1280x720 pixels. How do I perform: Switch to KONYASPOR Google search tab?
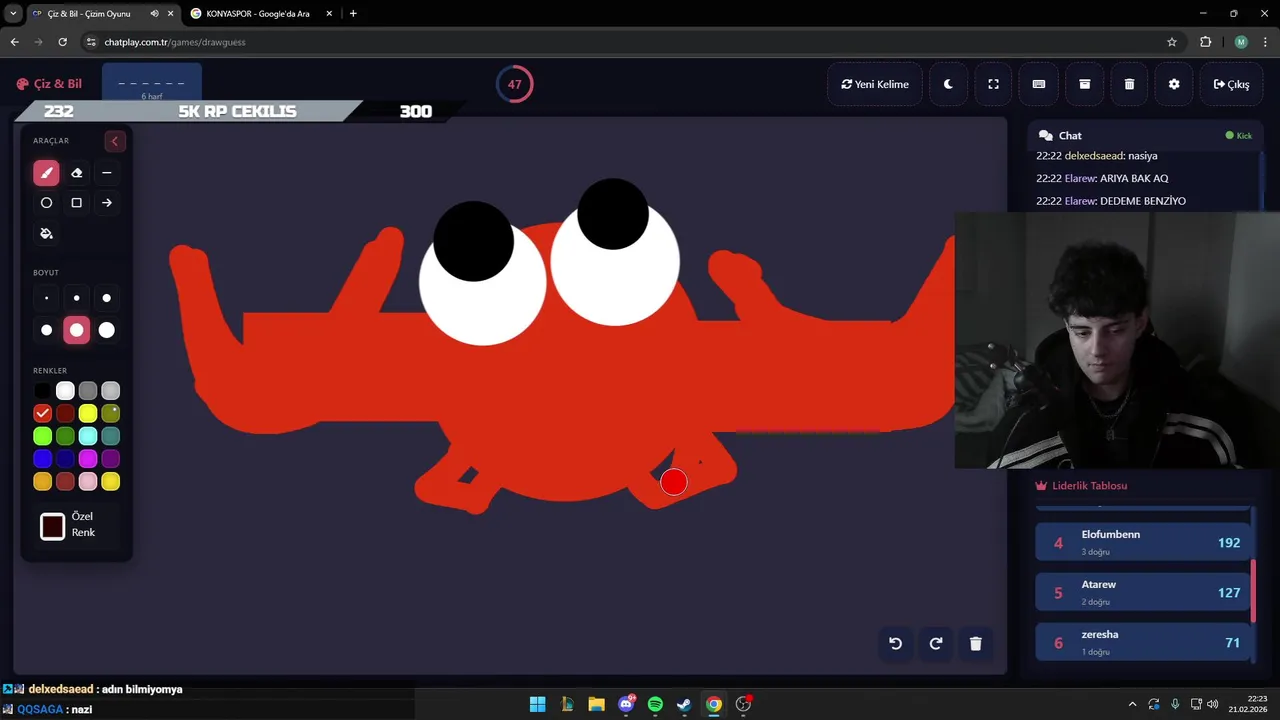click(x=260, y=14)
